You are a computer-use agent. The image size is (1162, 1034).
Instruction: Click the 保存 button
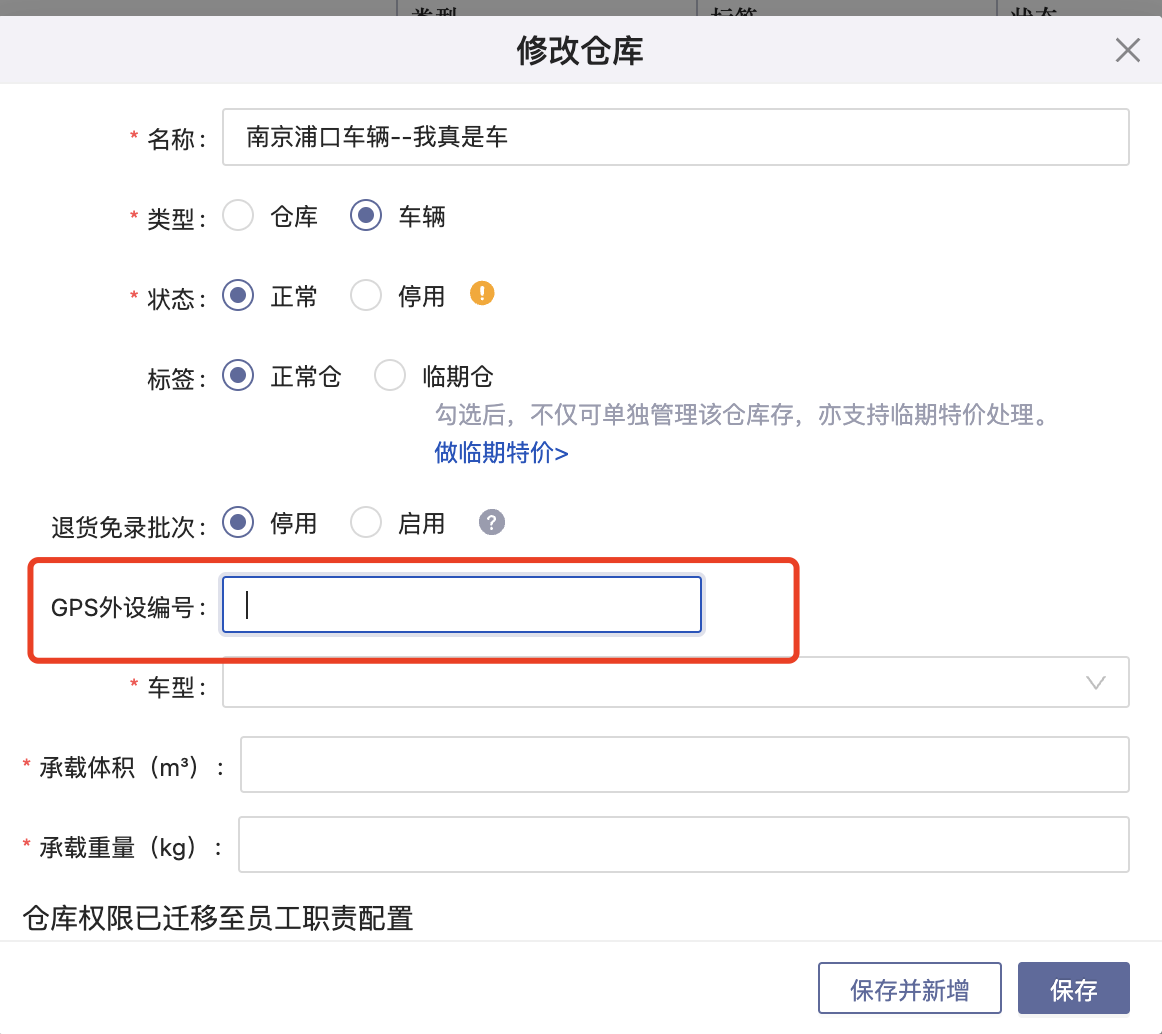1073,989
